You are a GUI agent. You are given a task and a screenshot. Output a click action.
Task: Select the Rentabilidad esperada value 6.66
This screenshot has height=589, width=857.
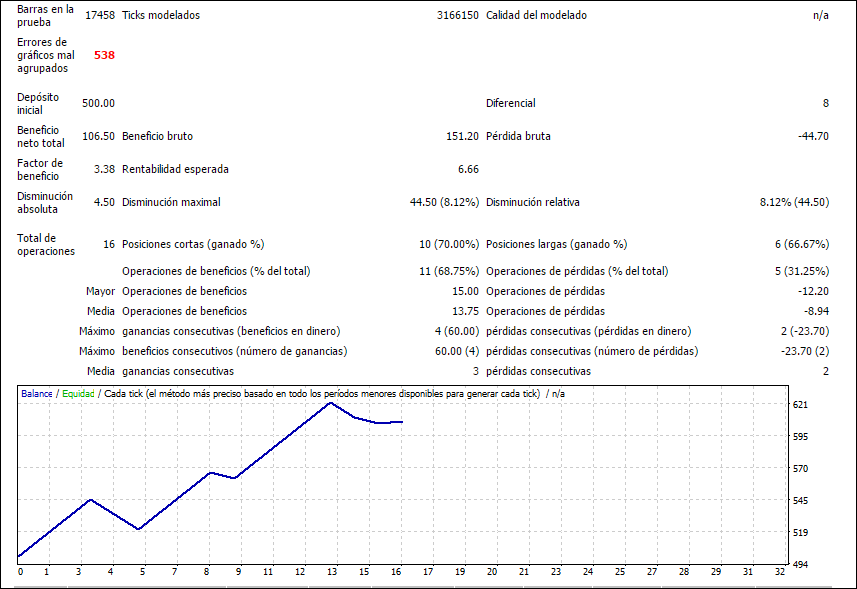click(x=467, y=170)
